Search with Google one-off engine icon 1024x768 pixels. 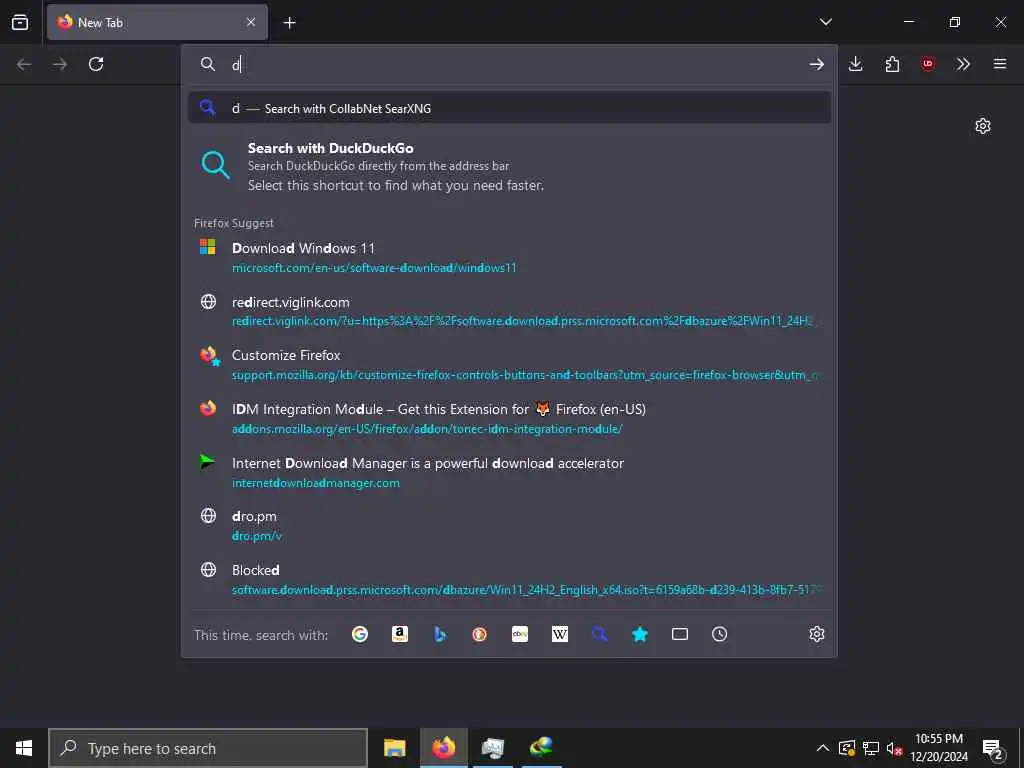360,634
